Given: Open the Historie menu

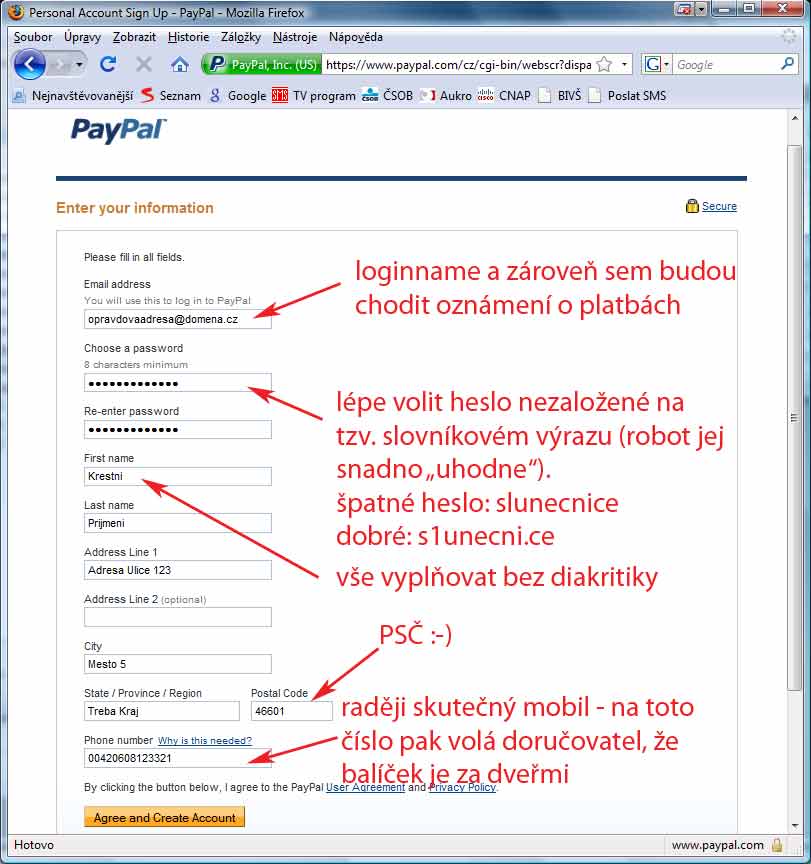Looking at the screenshot, I should tap(188, 37).
